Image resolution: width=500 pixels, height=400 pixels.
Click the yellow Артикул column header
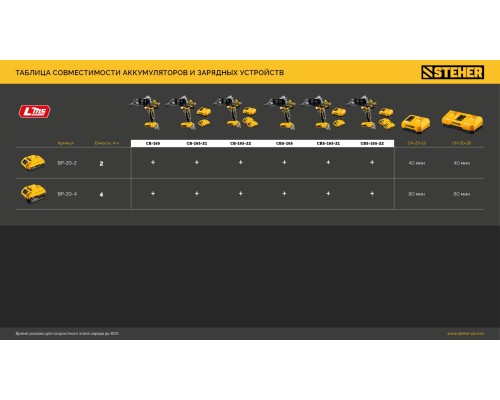tap(66, 143)
